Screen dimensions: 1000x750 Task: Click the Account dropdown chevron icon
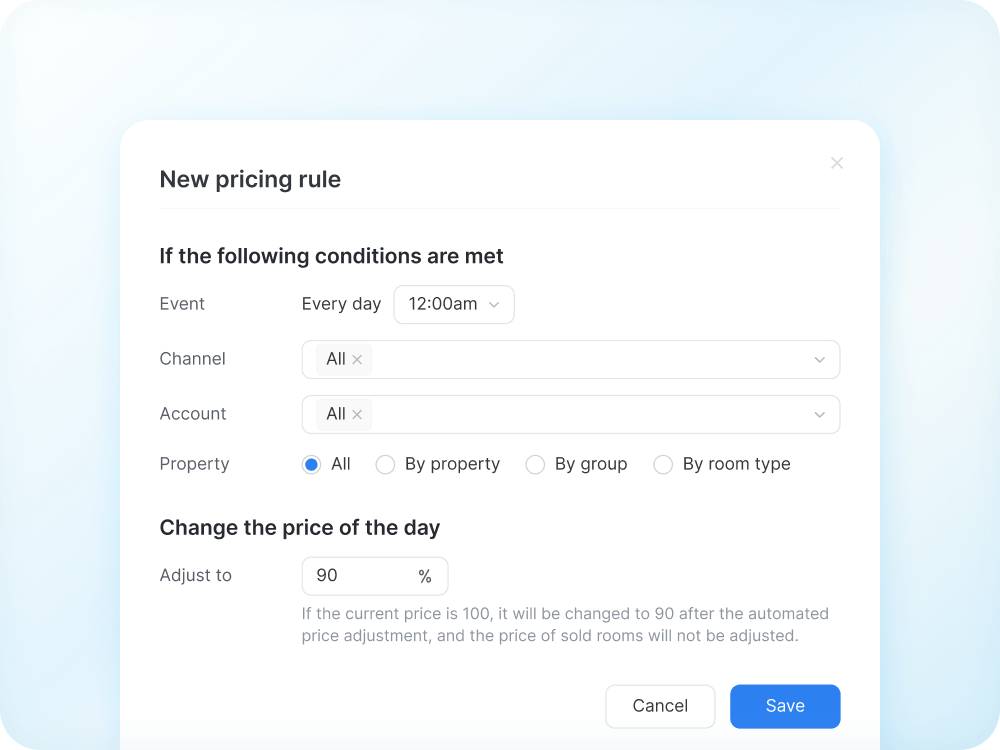point(819,414)
